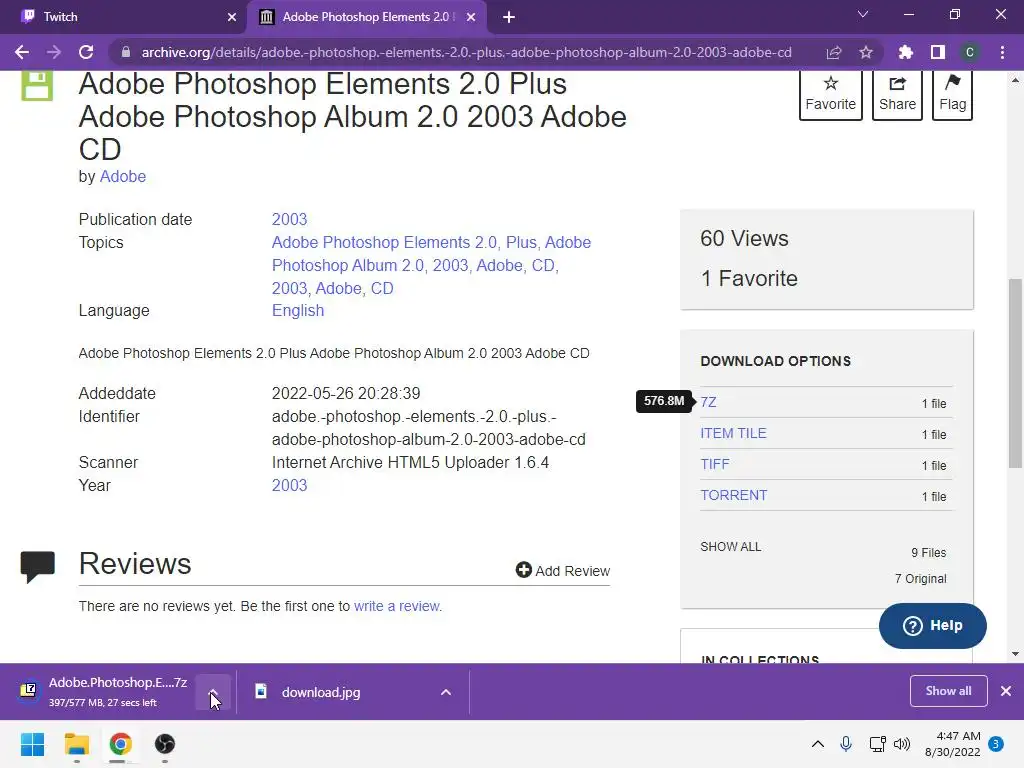Close the downloads bar
The width and height of the screenshot is (1024, 768).
1006,691
